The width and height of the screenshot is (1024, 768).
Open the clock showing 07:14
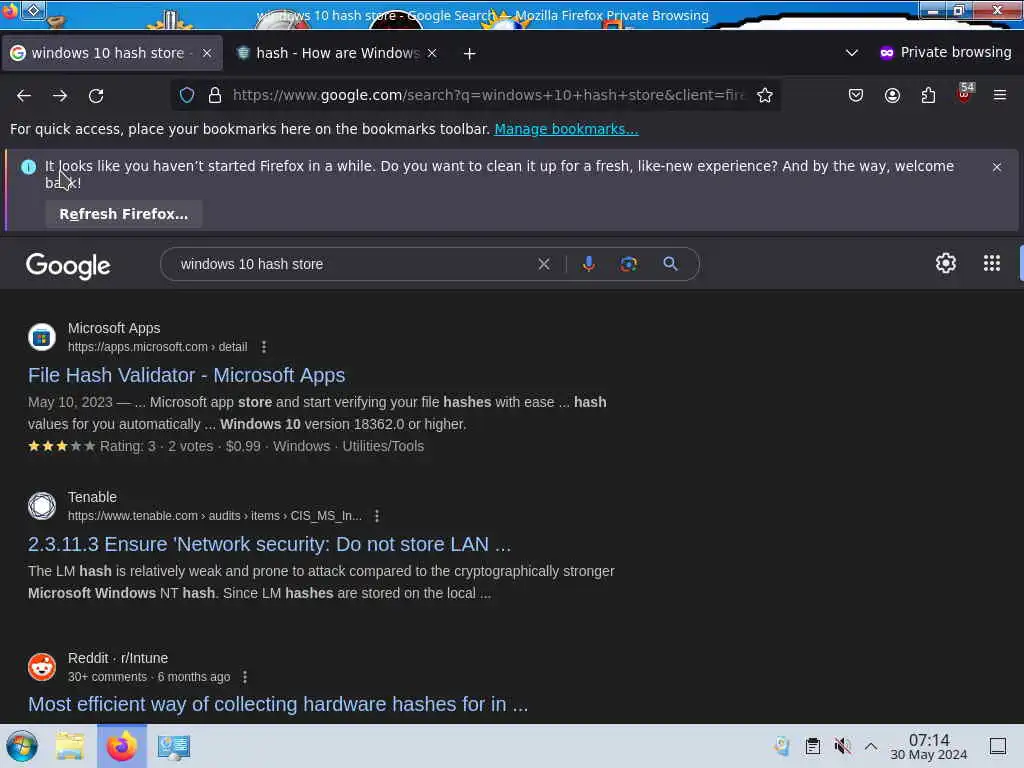pos(929,746)
